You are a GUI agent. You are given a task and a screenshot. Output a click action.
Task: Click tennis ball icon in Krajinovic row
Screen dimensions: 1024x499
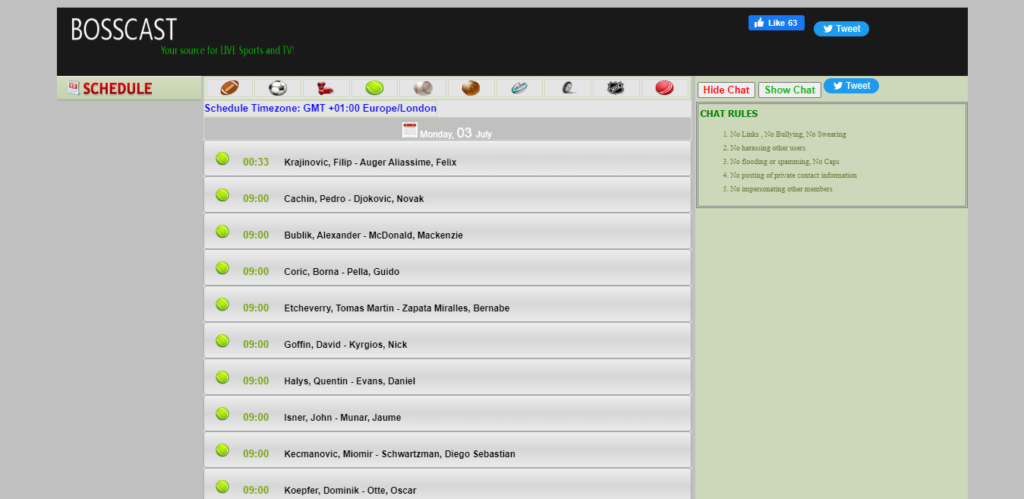pos(223,159)
